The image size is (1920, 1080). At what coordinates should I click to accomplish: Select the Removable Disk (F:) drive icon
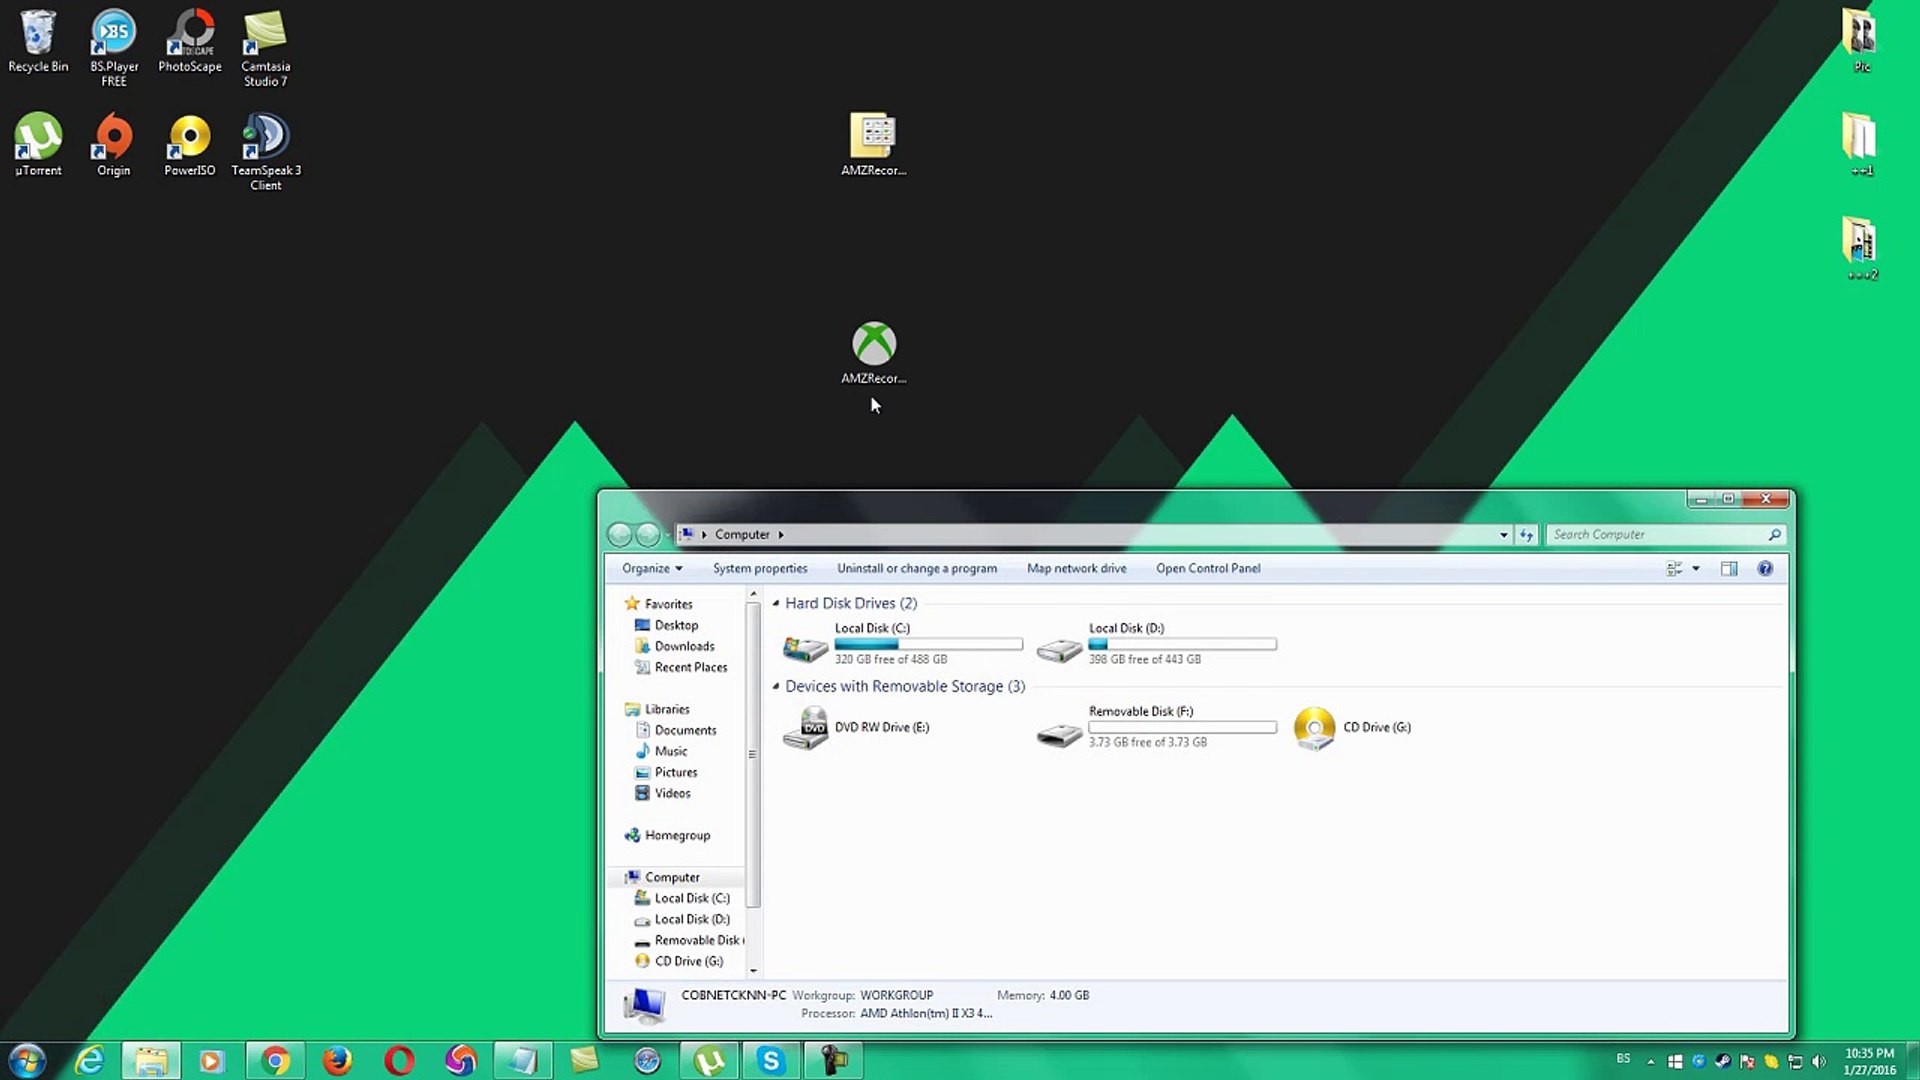(x=1059, y=736)
